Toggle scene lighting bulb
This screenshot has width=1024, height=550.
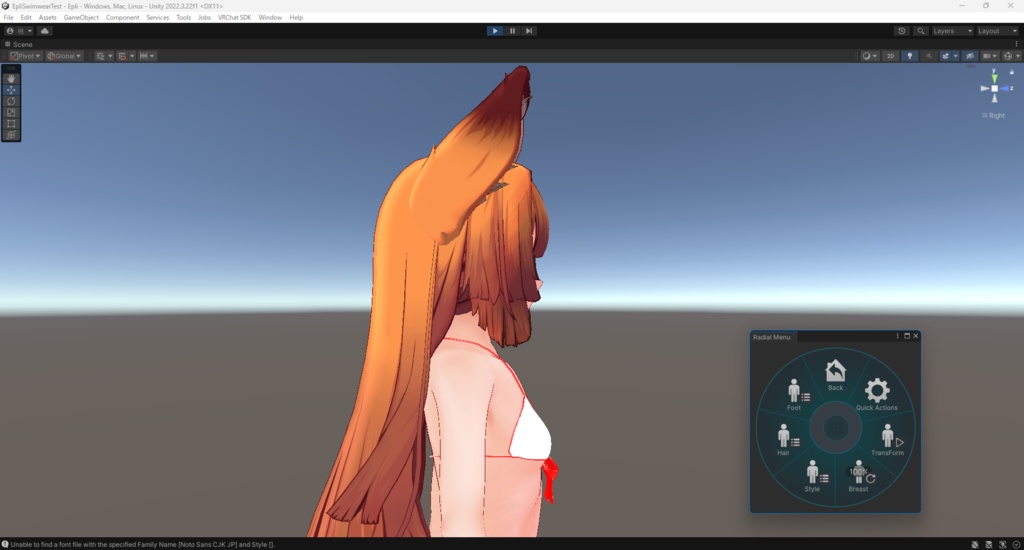point(909,56)
